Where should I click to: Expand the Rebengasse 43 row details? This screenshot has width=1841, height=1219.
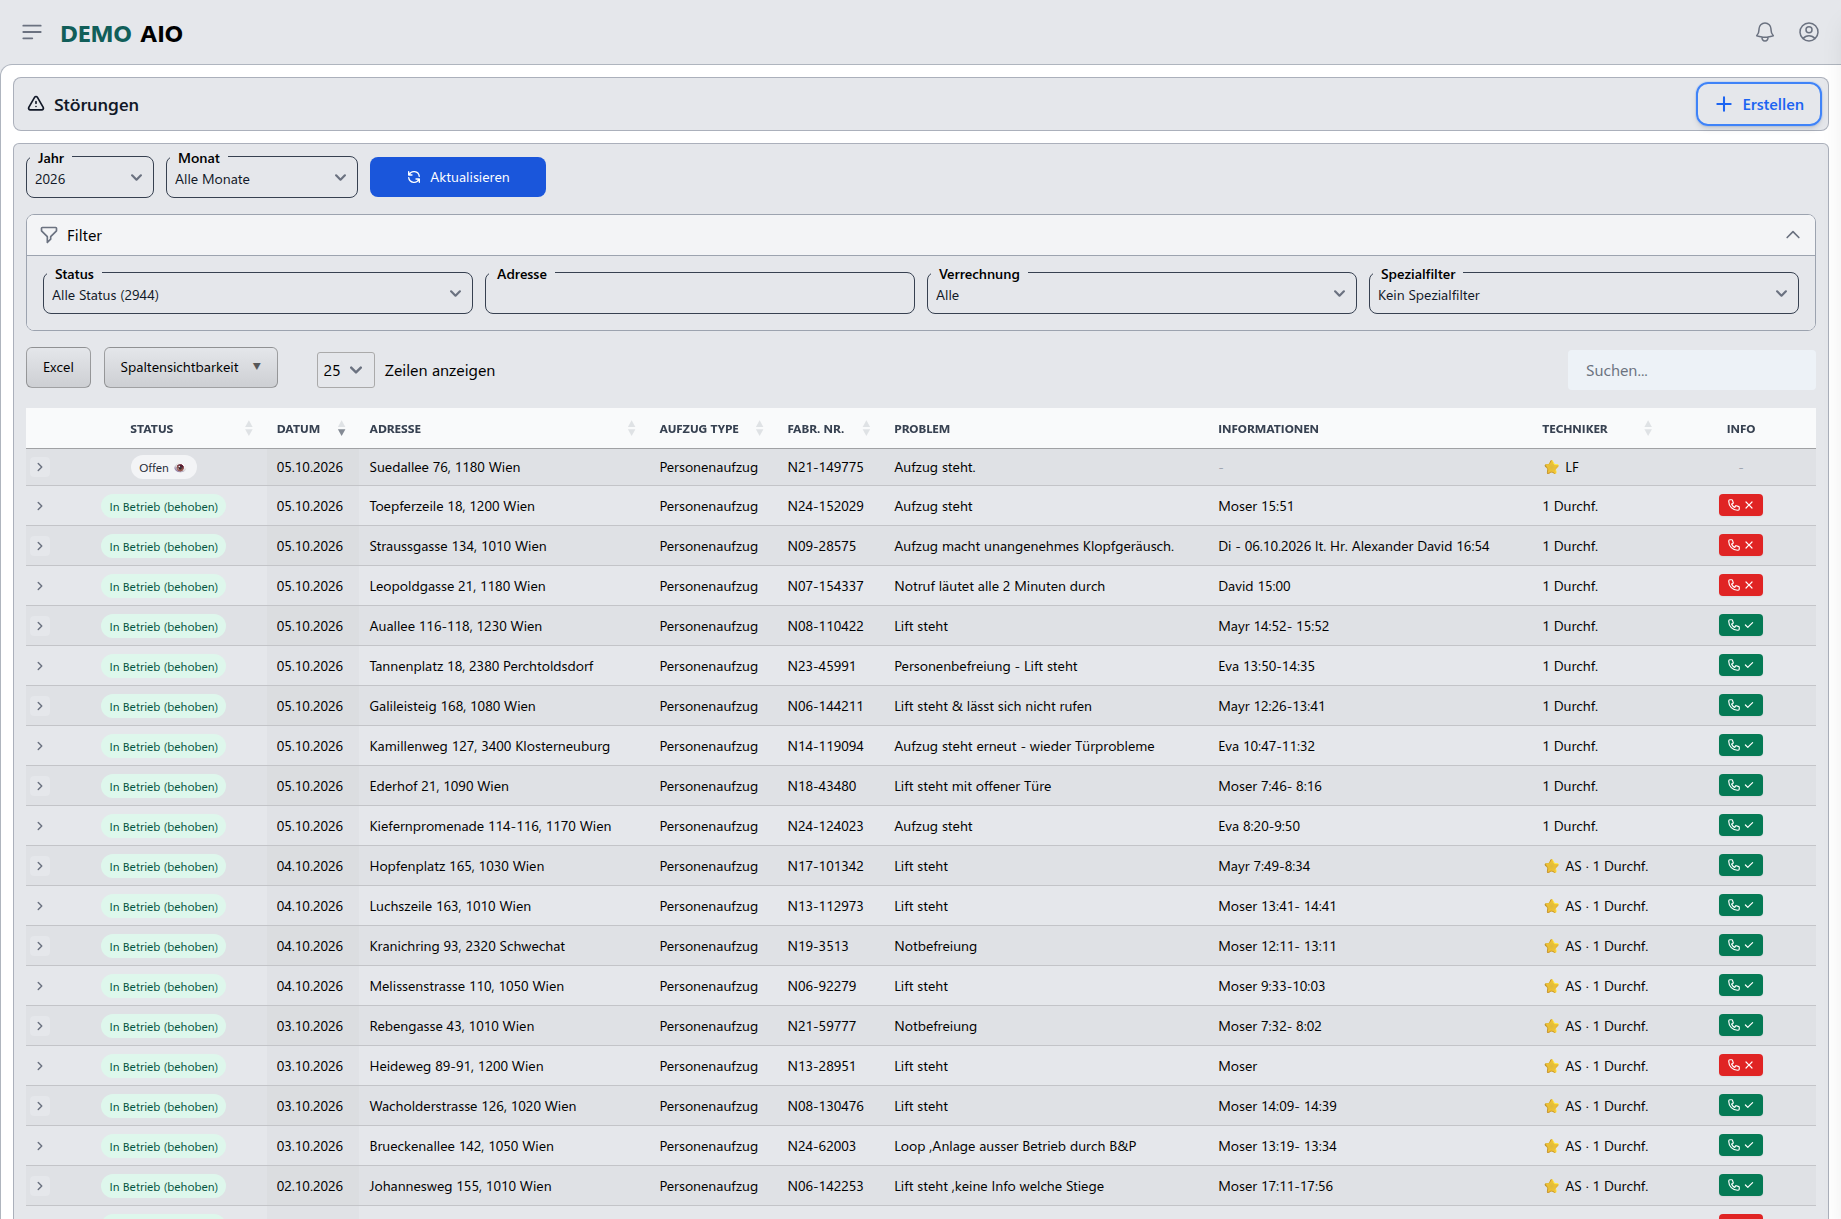pos(40,1026)
